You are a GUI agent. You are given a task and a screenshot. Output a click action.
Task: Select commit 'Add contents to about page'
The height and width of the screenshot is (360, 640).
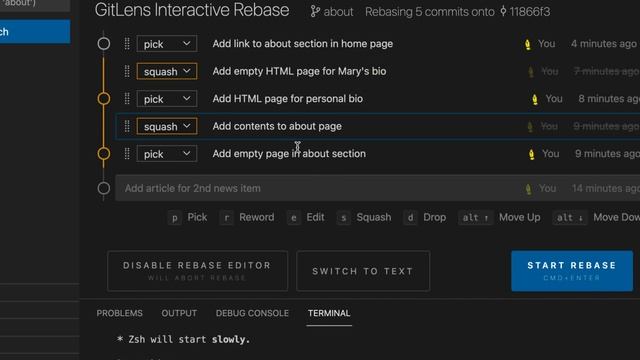(277, 127)
